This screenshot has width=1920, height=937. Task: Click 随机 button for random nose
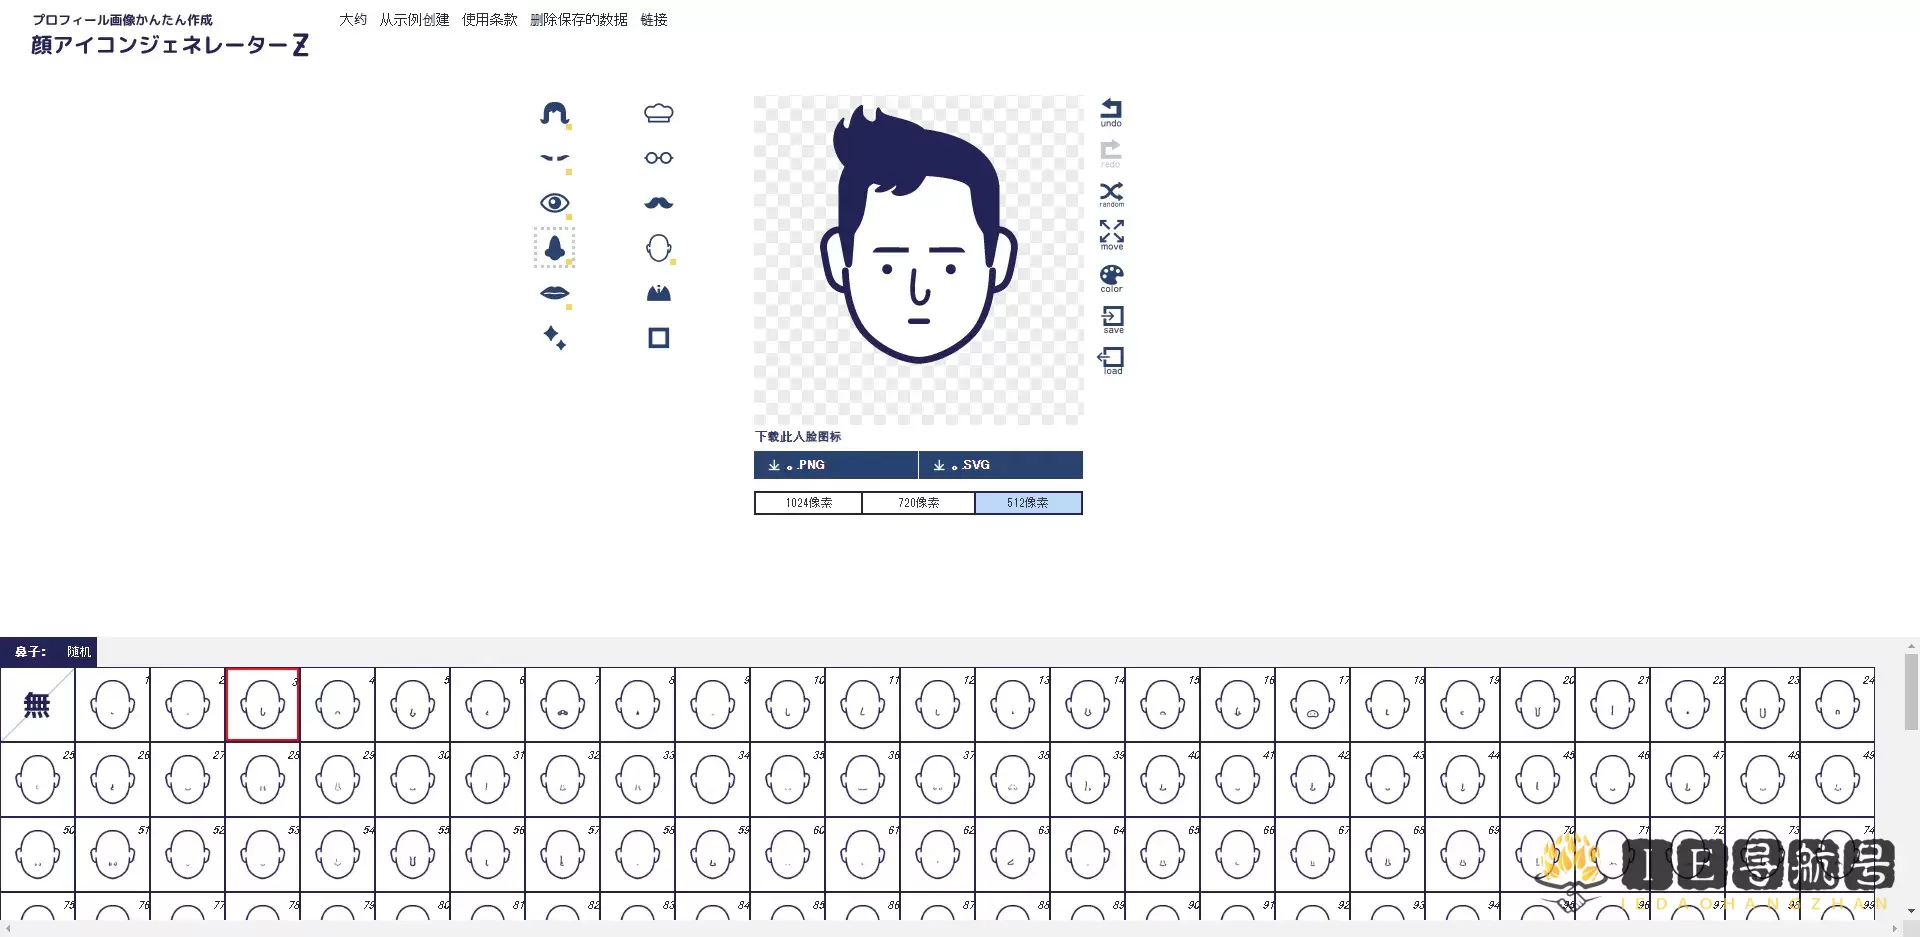79,652
